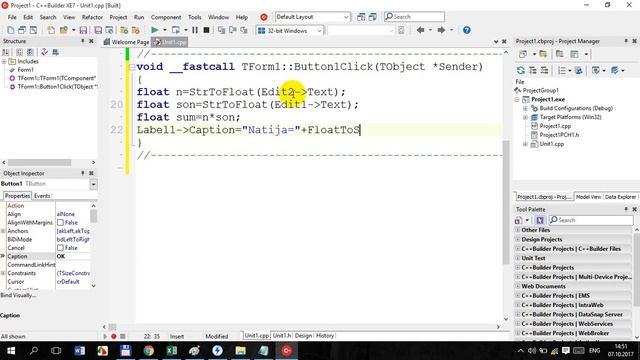640x360 pixels.
Task: Stop program with black square button
Action: coord(207,30)
